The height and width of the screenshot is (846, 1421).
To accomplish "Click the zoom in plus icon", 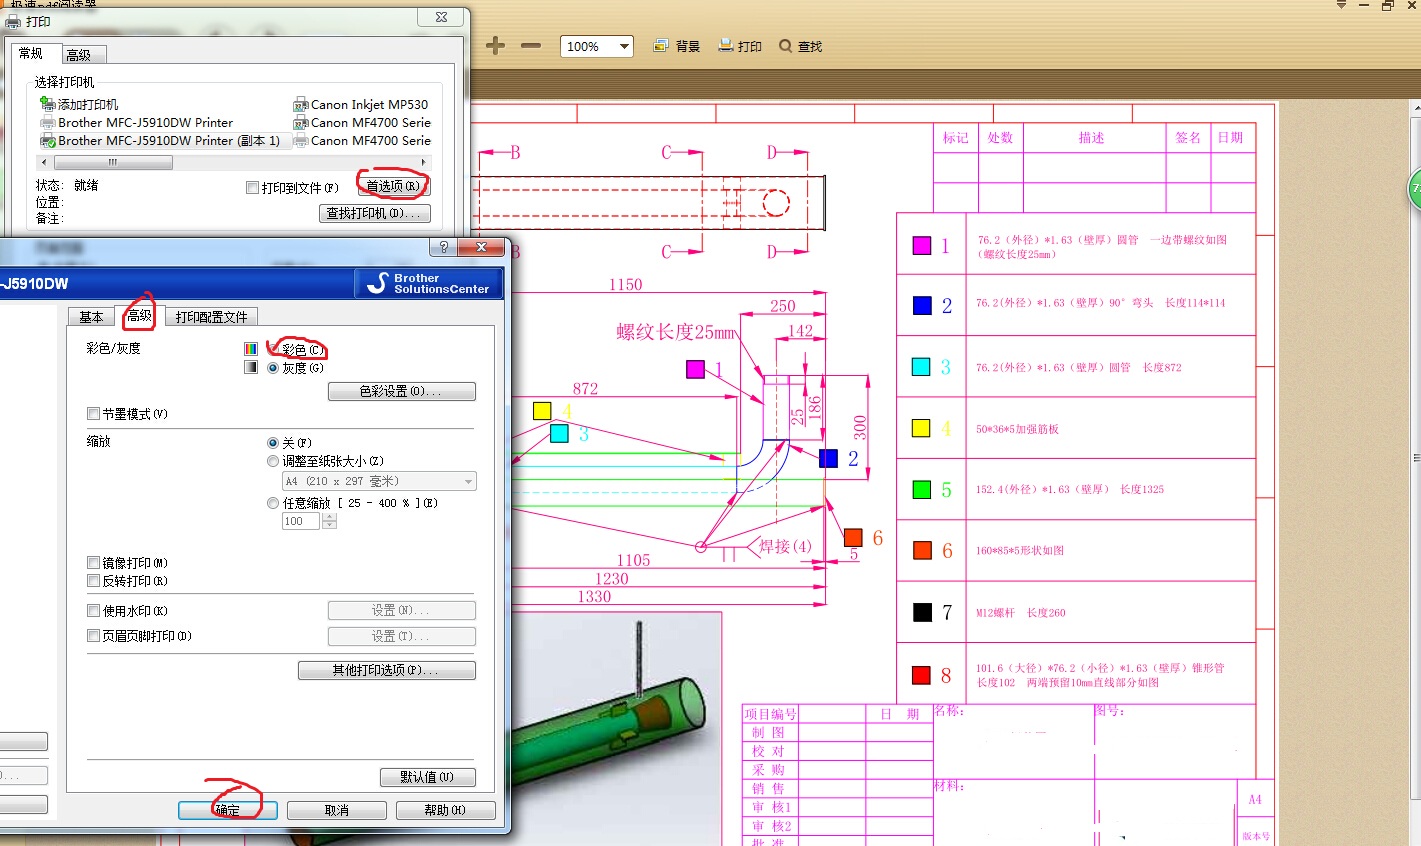I will click(495, 46).
